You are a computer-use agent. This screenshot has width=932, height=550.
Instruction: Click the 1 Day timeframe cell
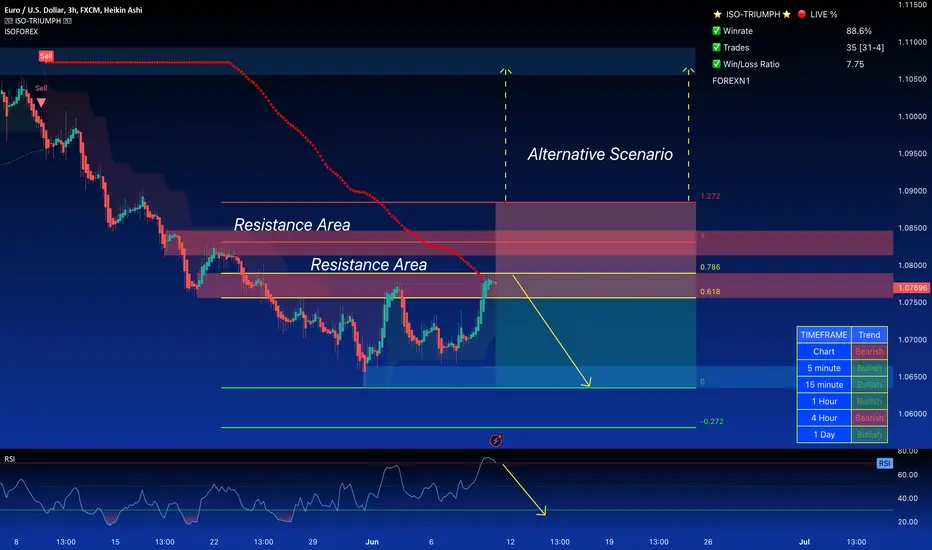pos(824,435)
